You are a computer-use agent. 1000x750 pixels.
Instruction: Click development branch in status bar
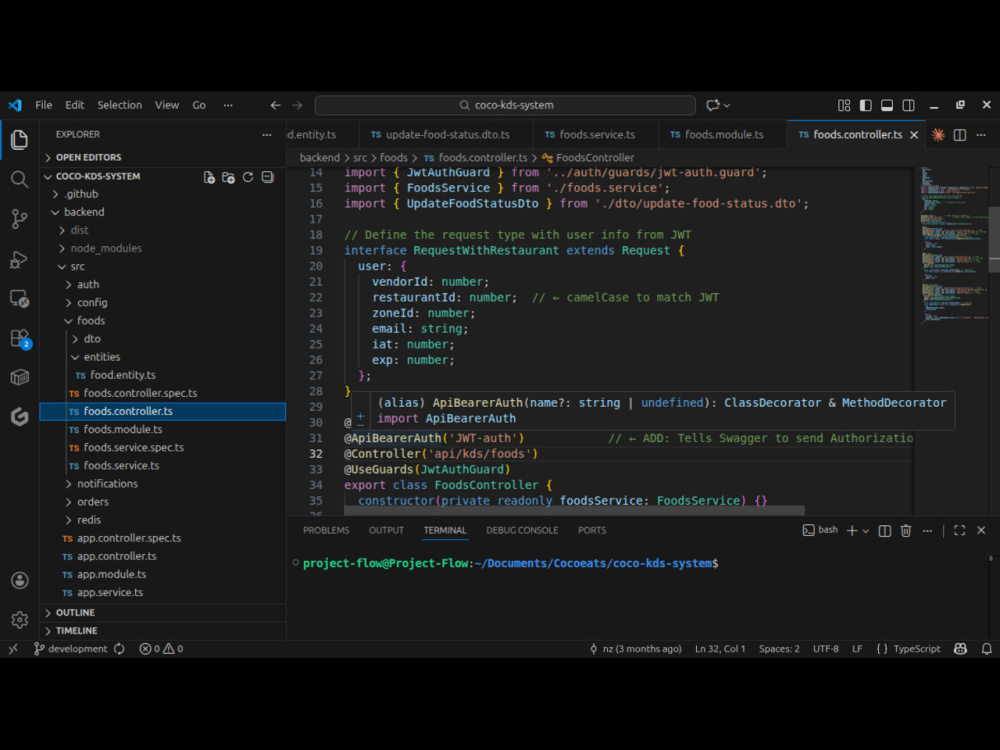[71, 649]
